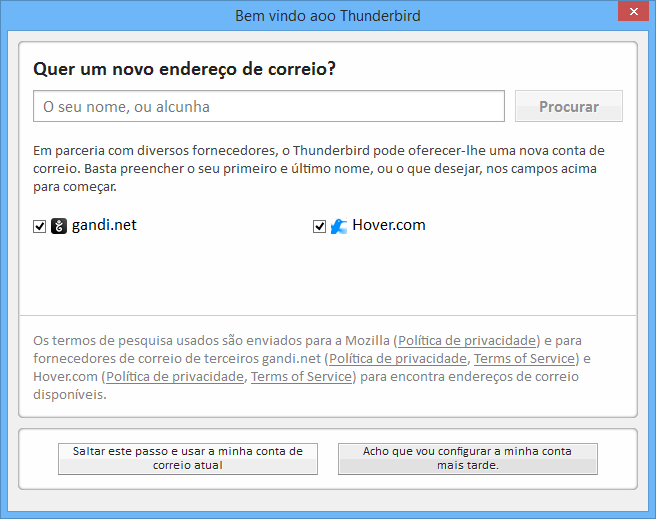
Task: Open Hover.com's Terms of Service link
Action: tap(301, 376)
